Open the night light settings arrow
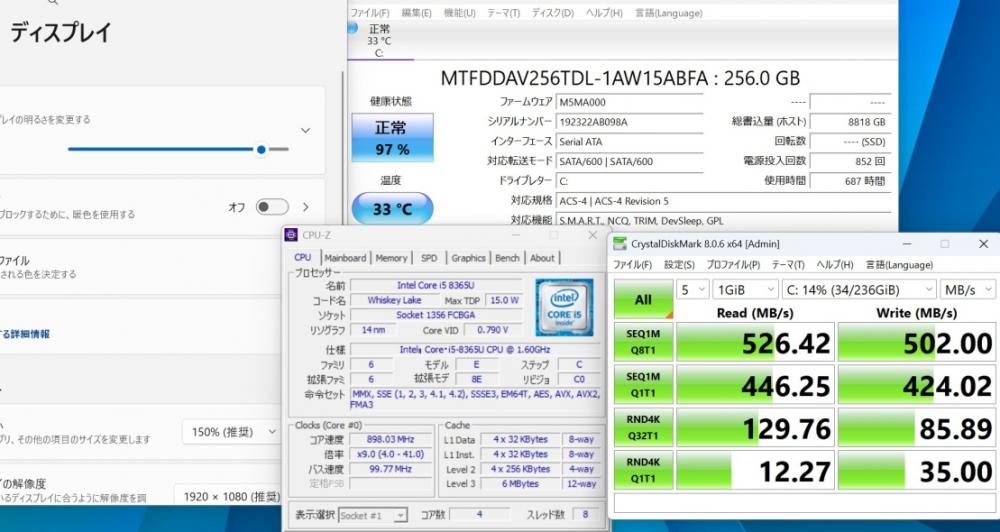Viewport: 1000px width, 532px height. 305,207
